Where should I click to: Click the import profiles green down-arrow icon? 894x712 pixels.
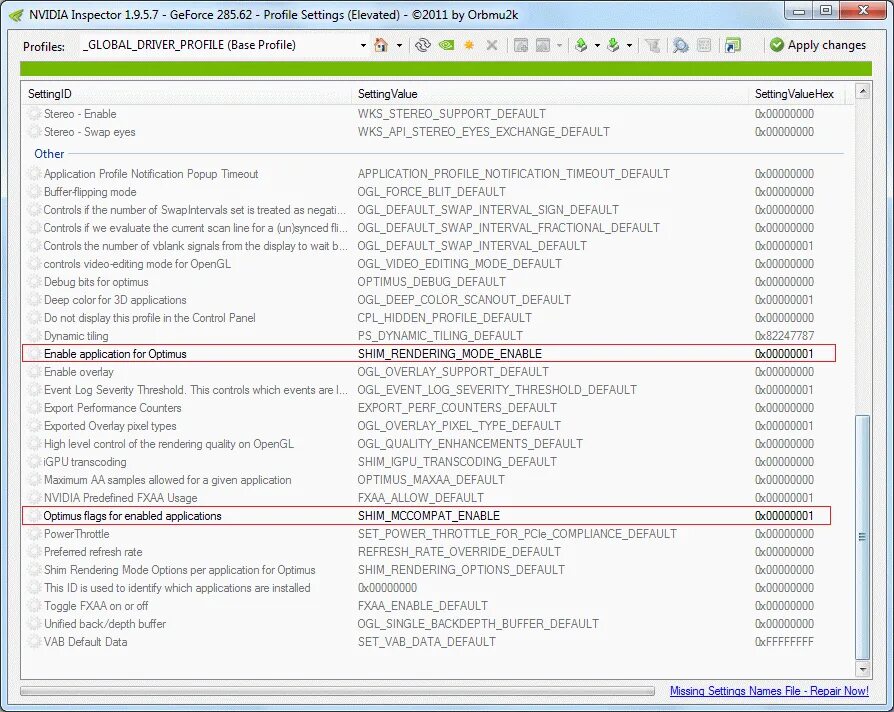(613, 45)
